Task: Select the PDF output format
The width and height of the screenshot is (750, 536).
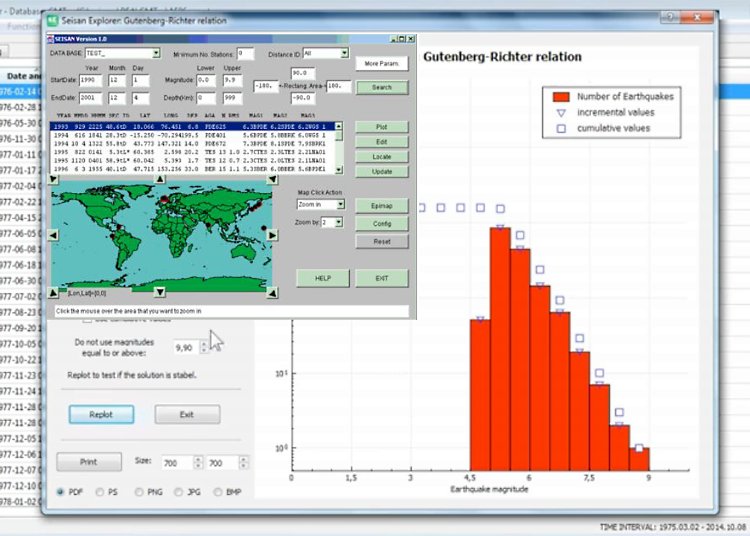Action: point(61,492)
